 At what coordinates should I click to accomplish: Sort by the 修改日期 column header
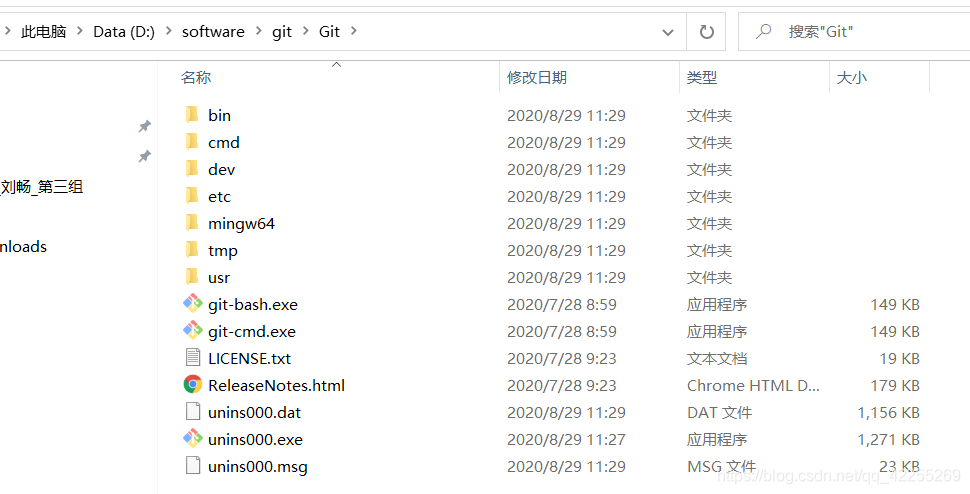pyautogui.click(x=537, y=77)
